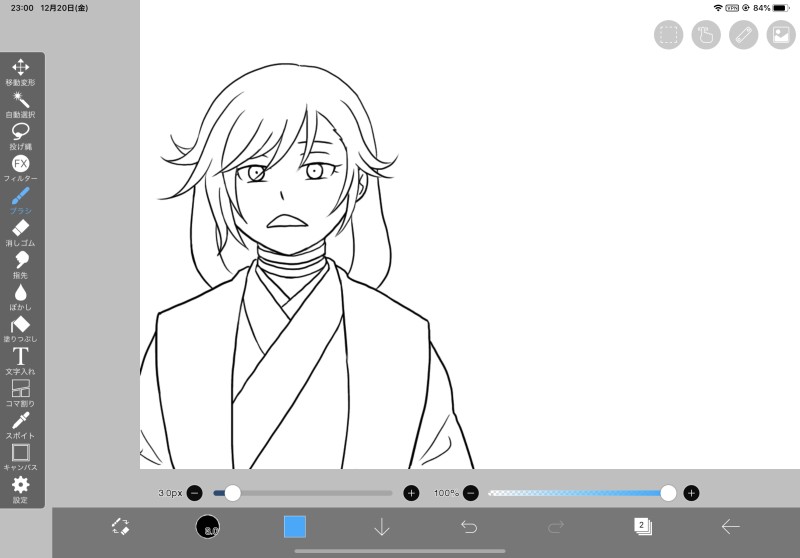Select the コマ割り frame divider tool
The image size is (800, 558).
coord(20,393)
